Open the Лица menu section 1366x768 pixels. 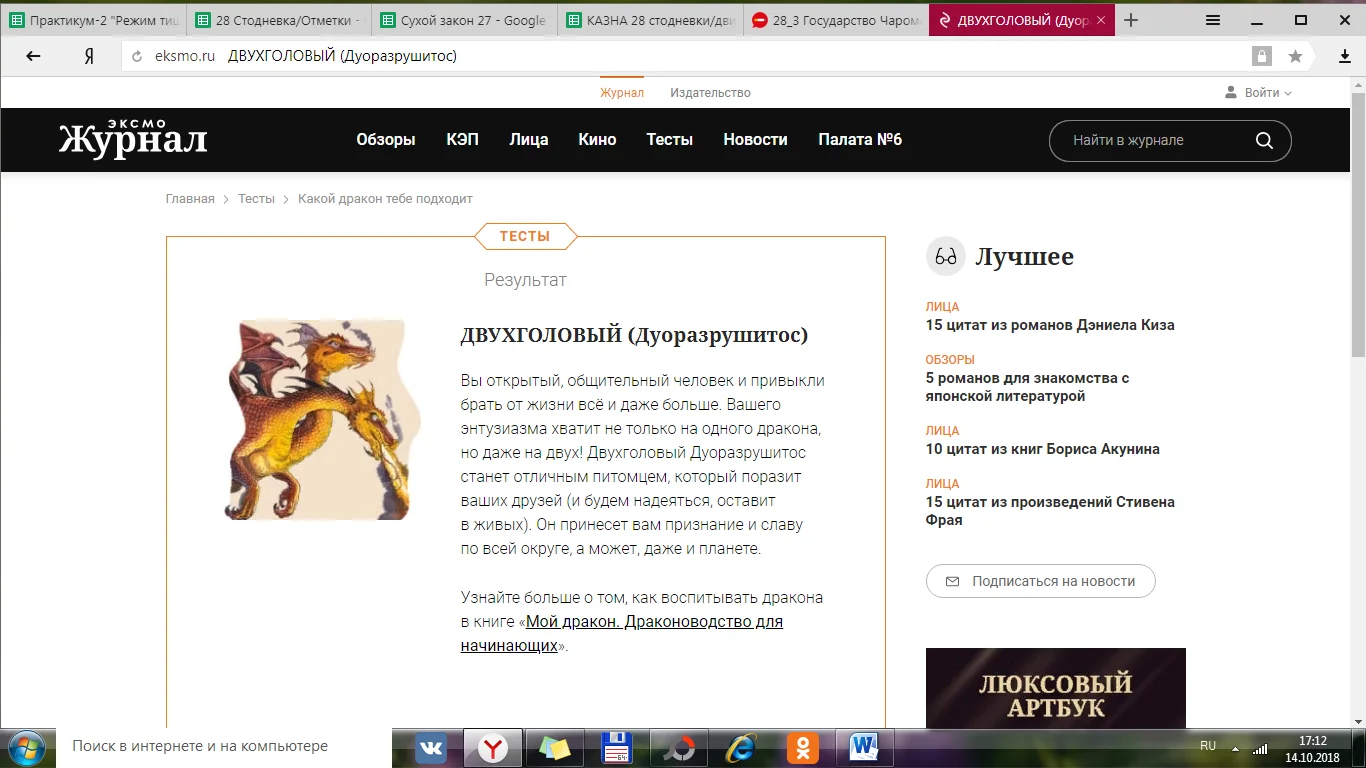tap(528, 140)
